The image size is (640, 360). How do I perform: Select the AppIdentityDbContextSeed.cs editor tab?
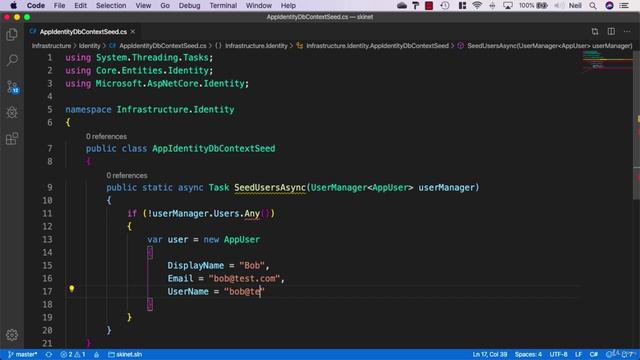[83, 31]
